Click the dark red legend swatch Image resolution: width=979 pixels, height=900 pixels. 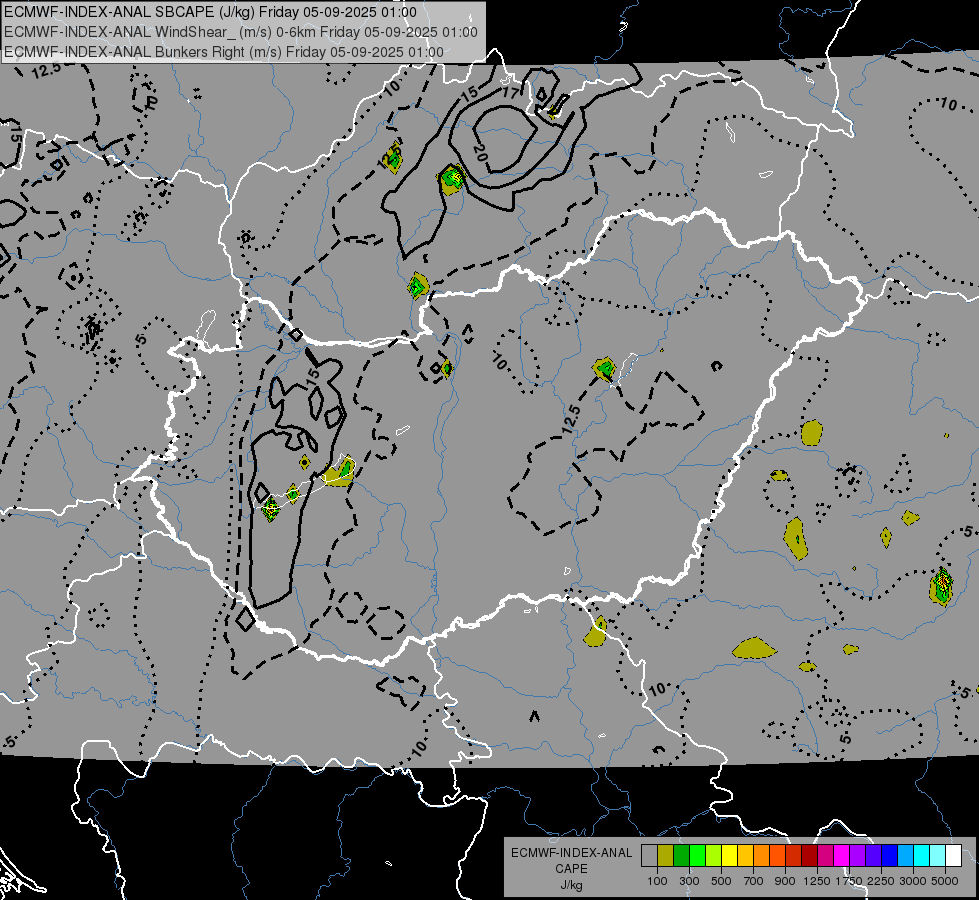810,855
